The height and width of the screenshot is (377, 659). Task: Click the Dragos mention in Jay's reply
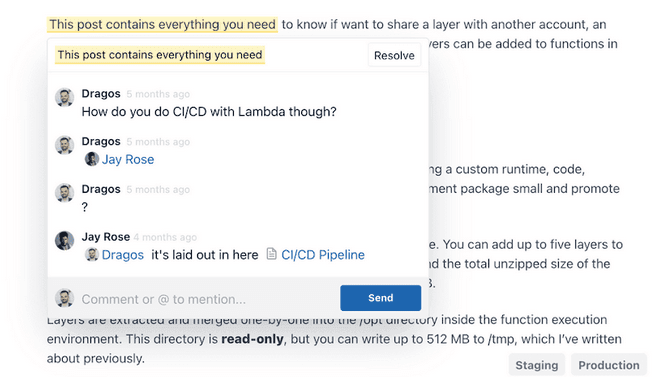[x=123, y=255]
